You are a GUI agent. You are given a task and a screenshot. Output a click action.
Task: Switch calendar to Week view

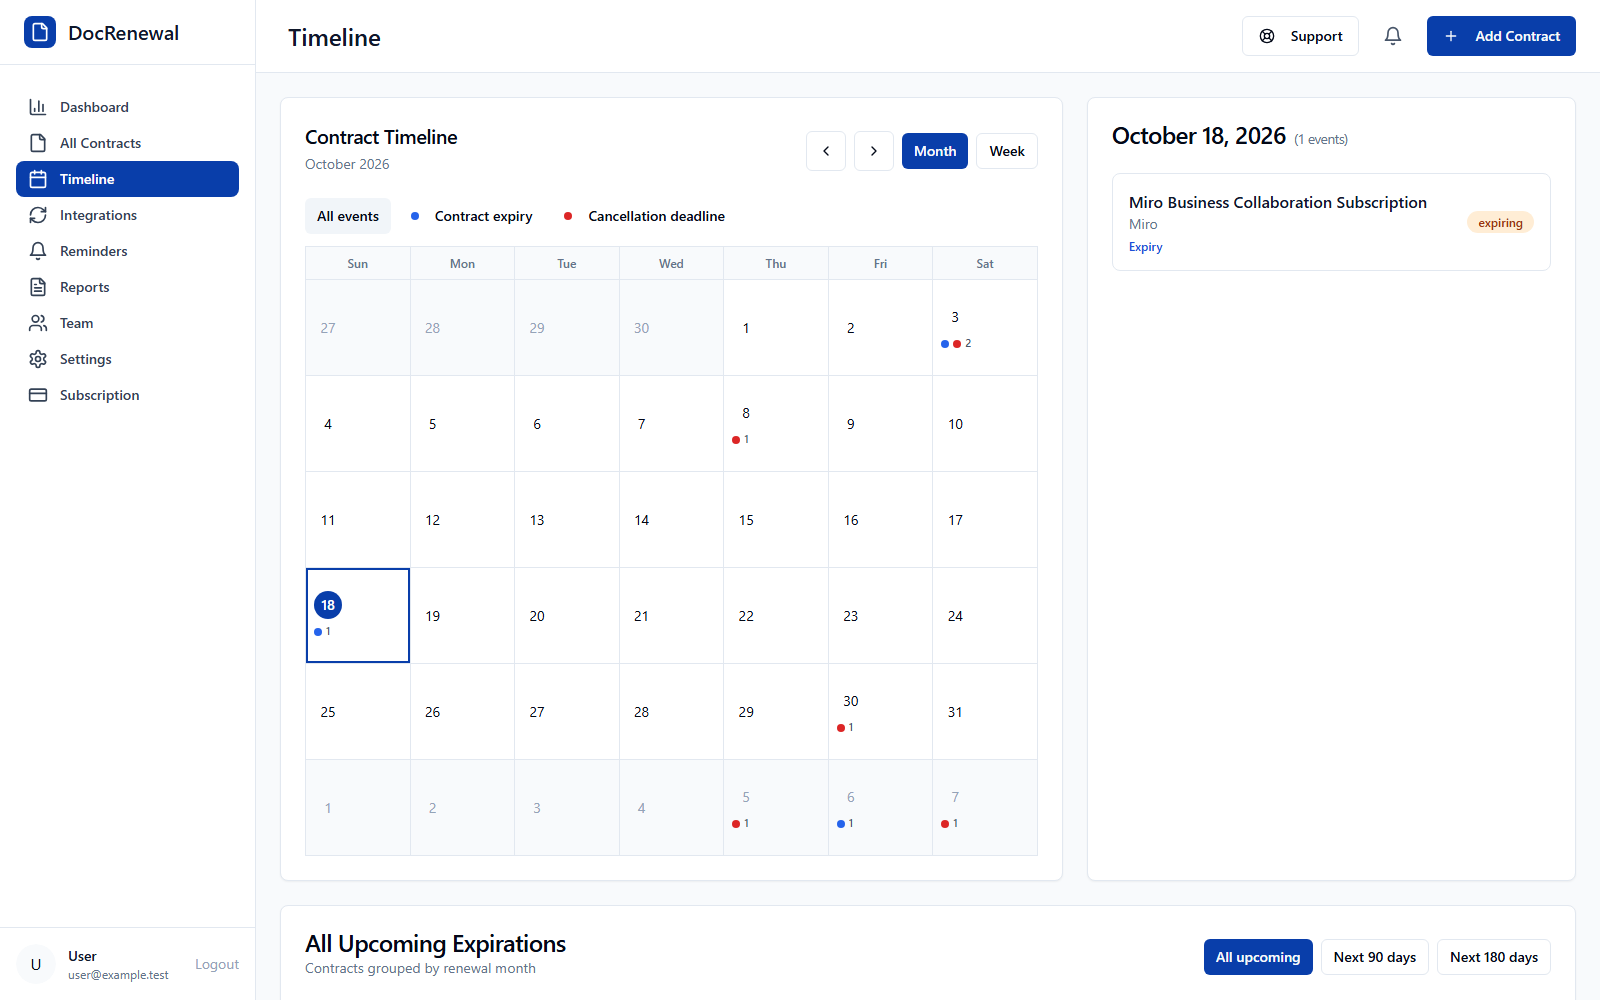(x=1007, y=151)
